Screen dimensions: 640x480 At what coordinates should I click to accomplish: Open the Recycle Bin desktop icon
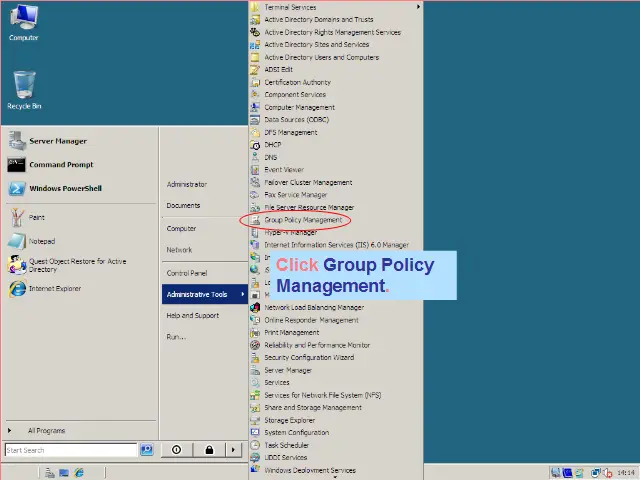[x=24, y=90]
